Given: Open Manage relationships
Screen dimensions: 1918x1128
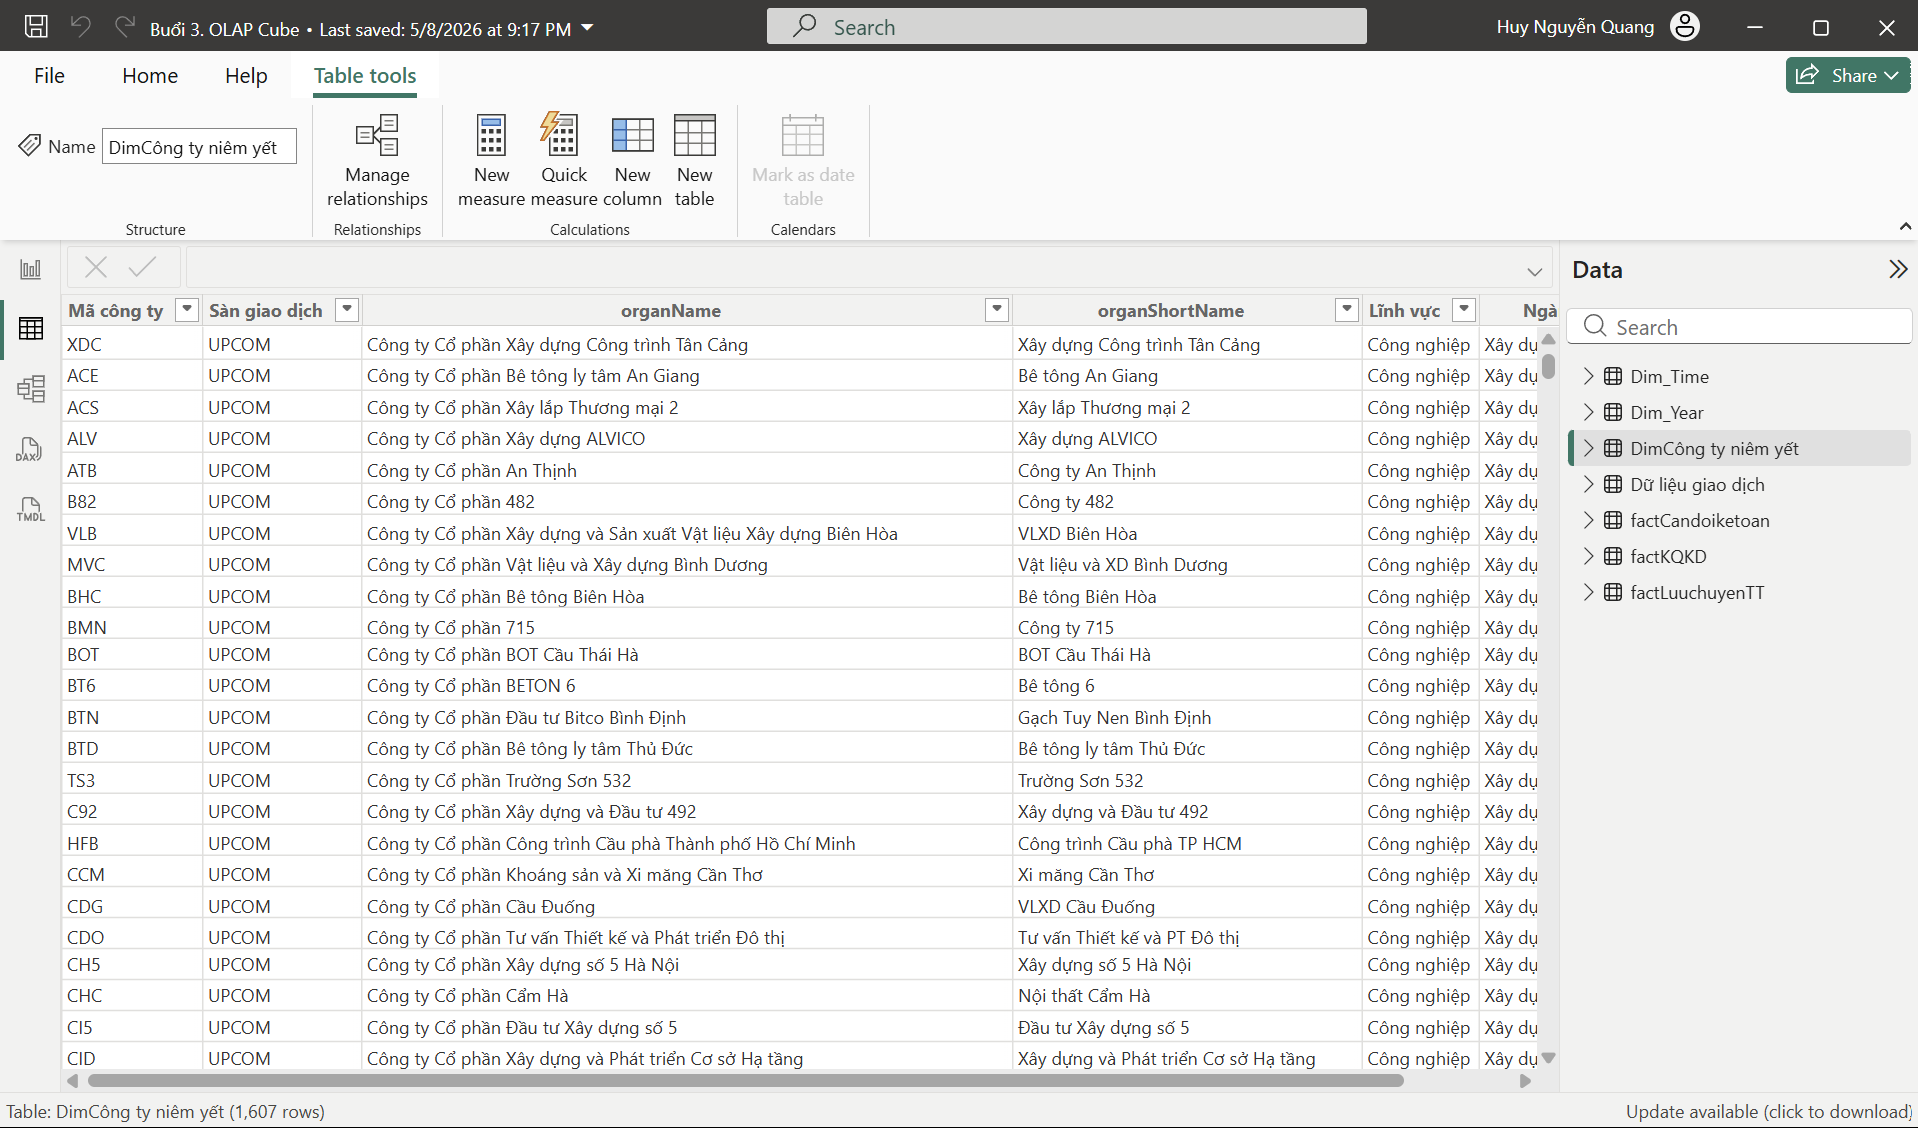Looking at the screenshot, I should coord(377,160).
